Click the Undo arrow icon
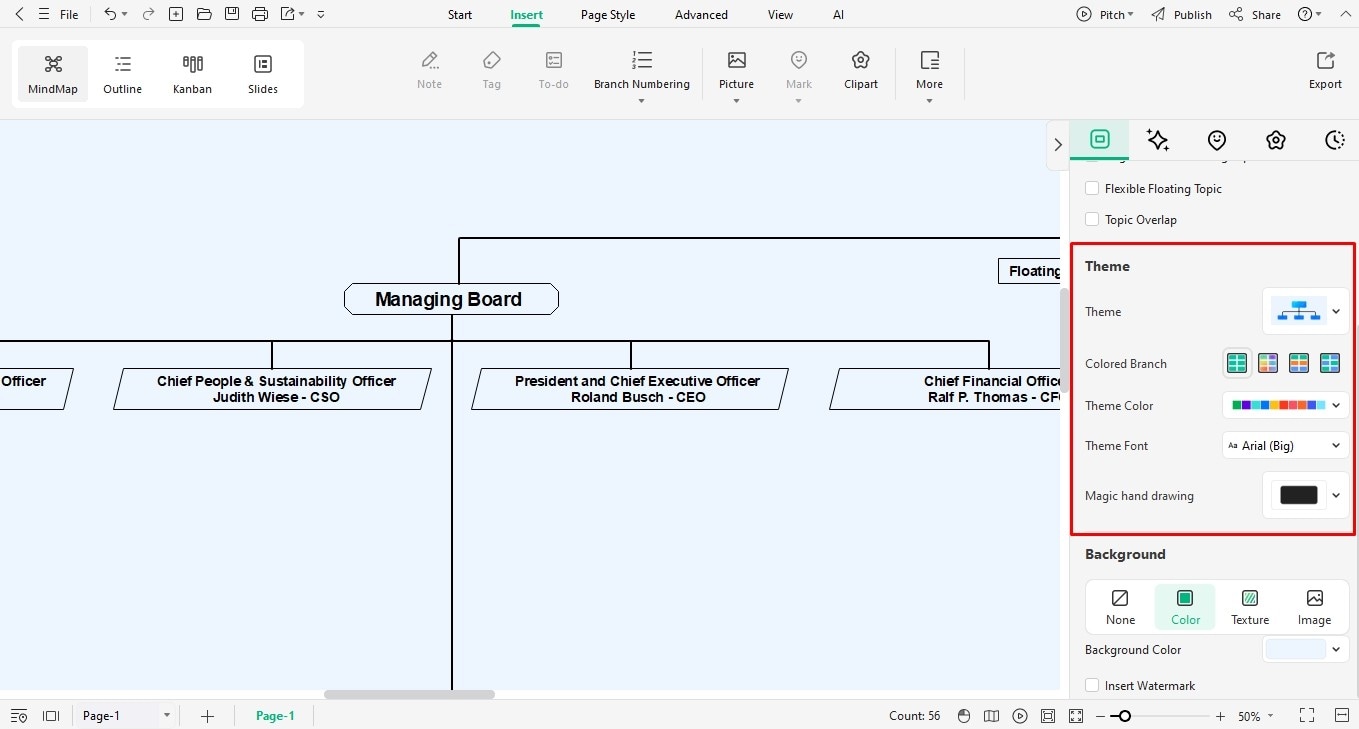 click(110, 14)
